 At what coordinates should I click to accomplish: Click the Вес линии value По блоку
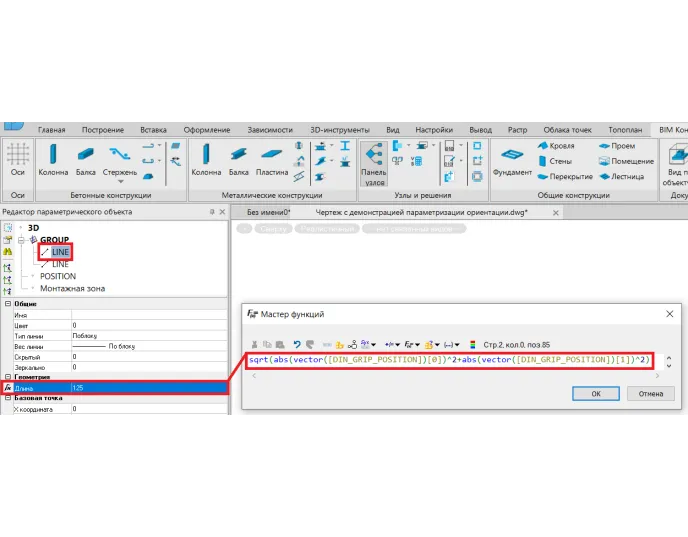coord(149,346)
